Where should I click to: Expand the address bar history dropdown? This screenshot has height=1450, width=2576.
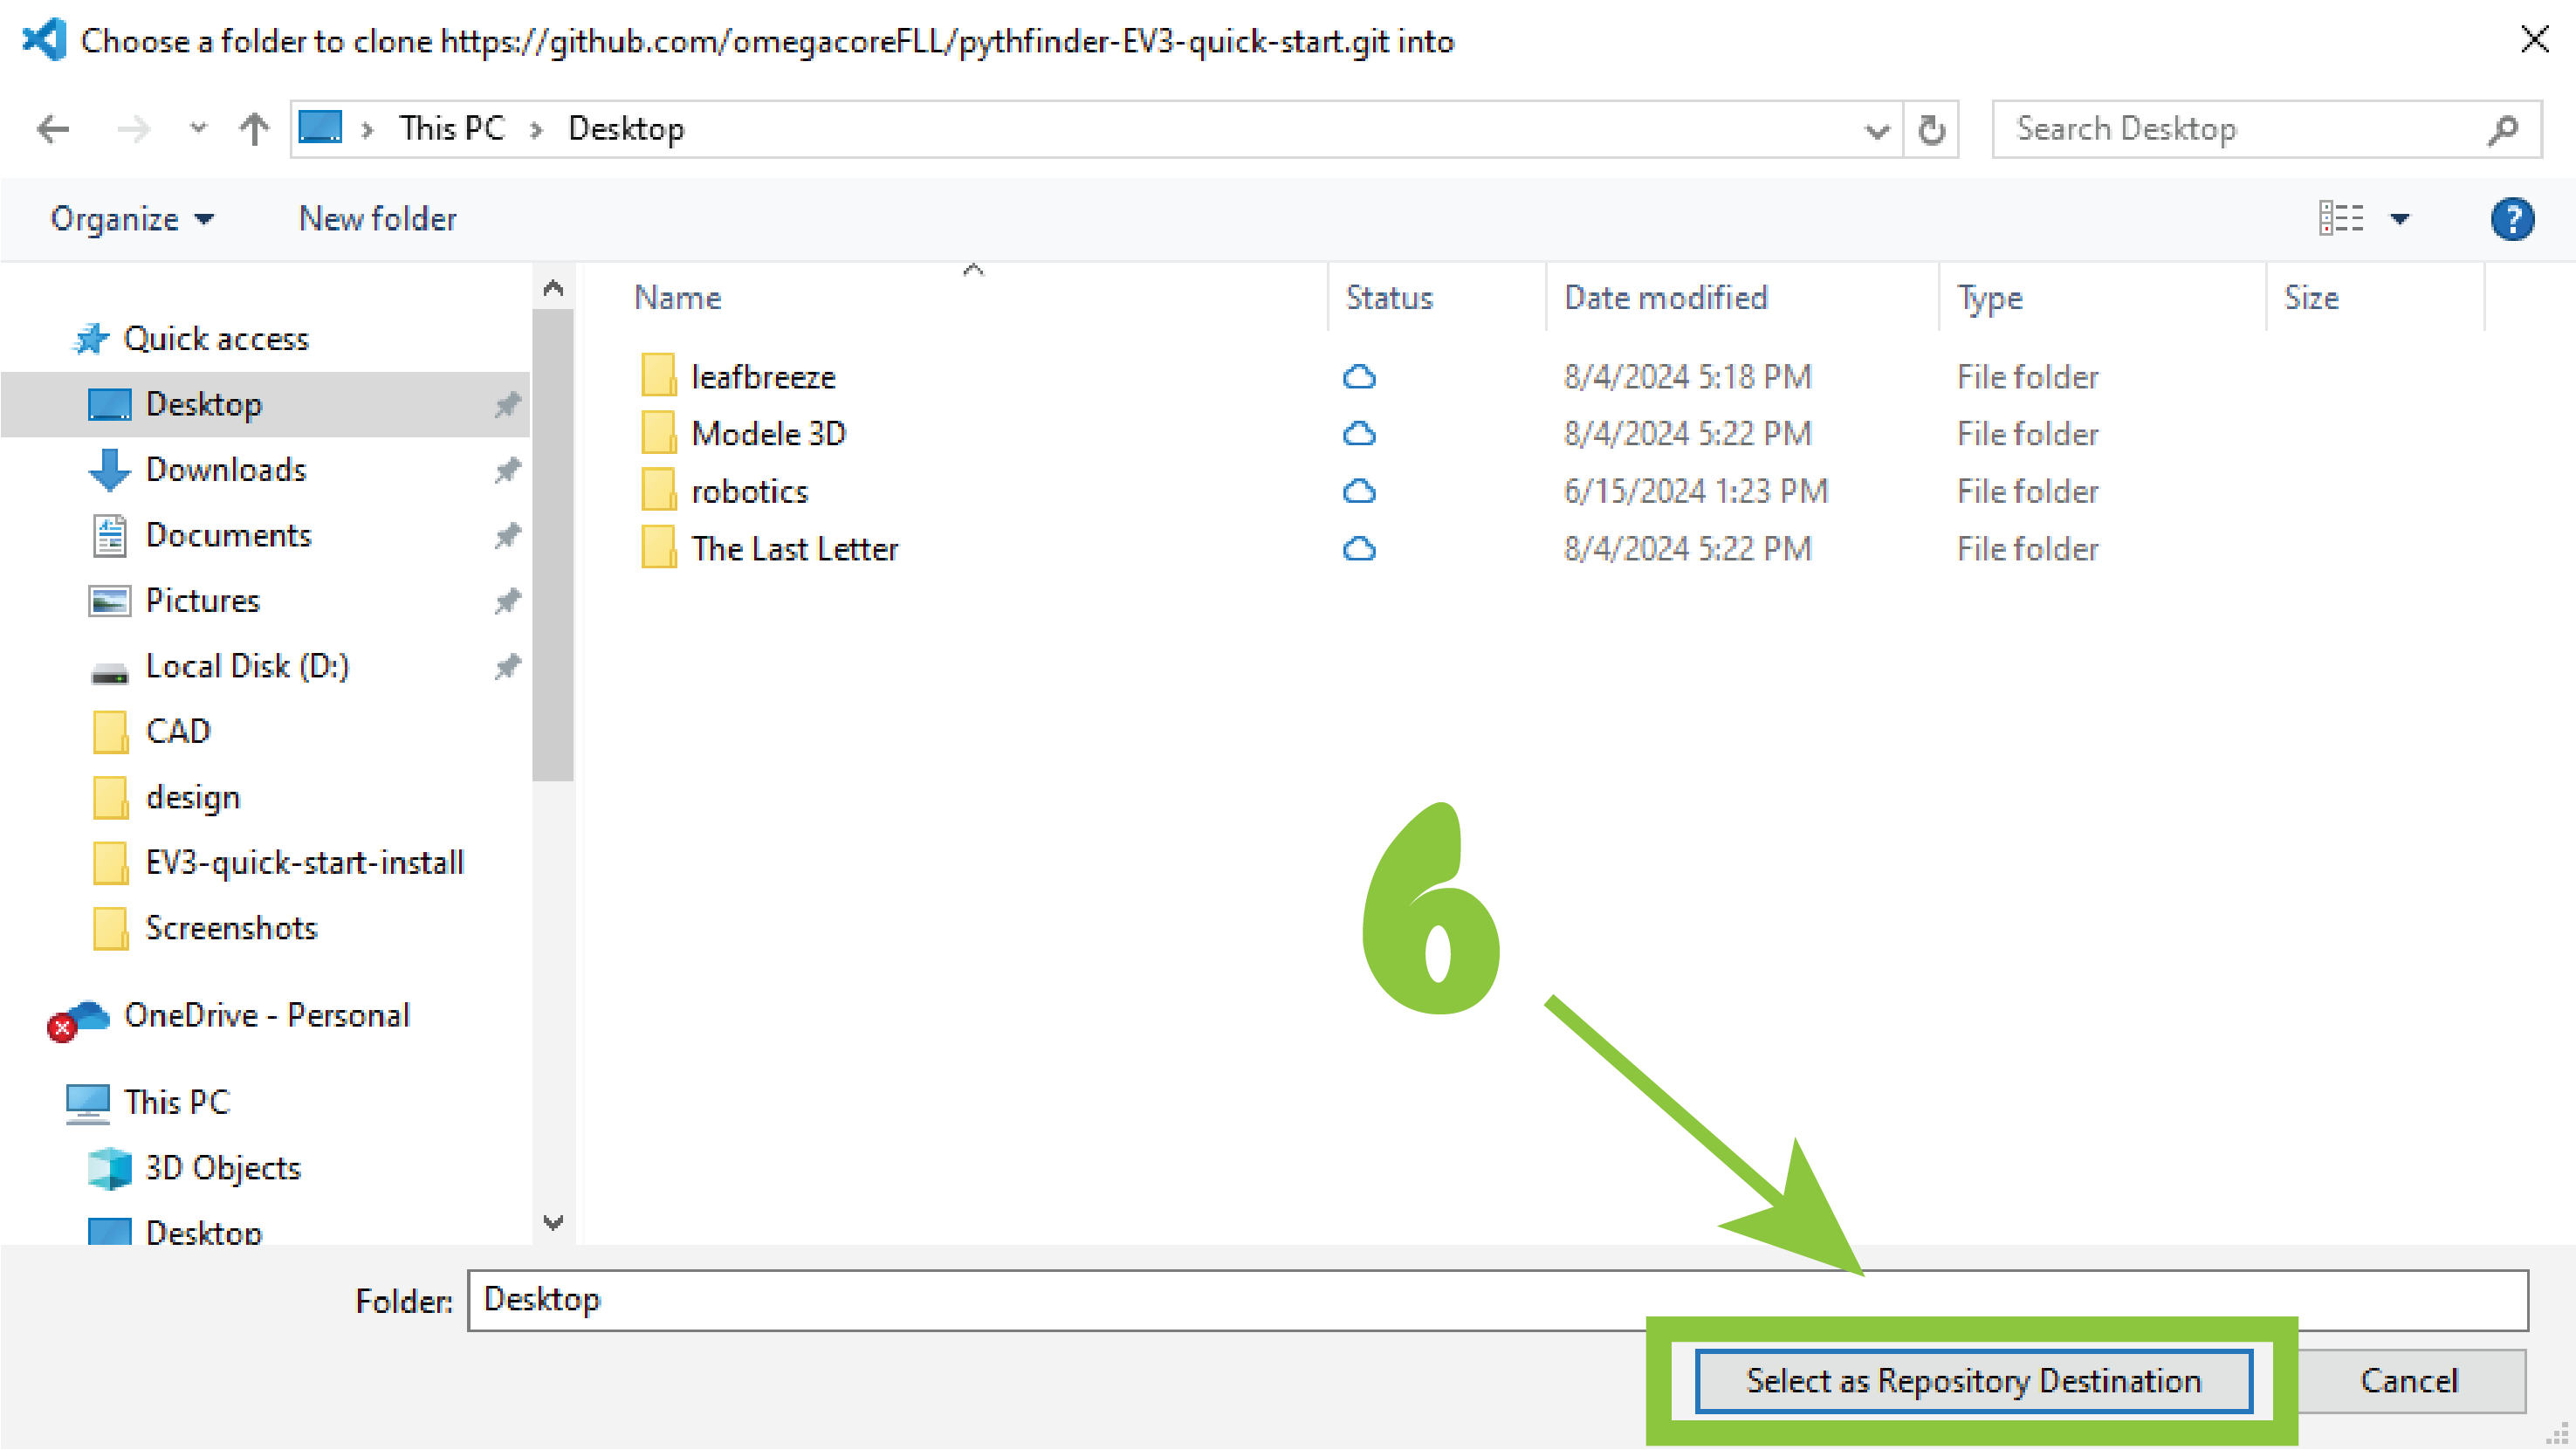click(x=1877, y=130)
